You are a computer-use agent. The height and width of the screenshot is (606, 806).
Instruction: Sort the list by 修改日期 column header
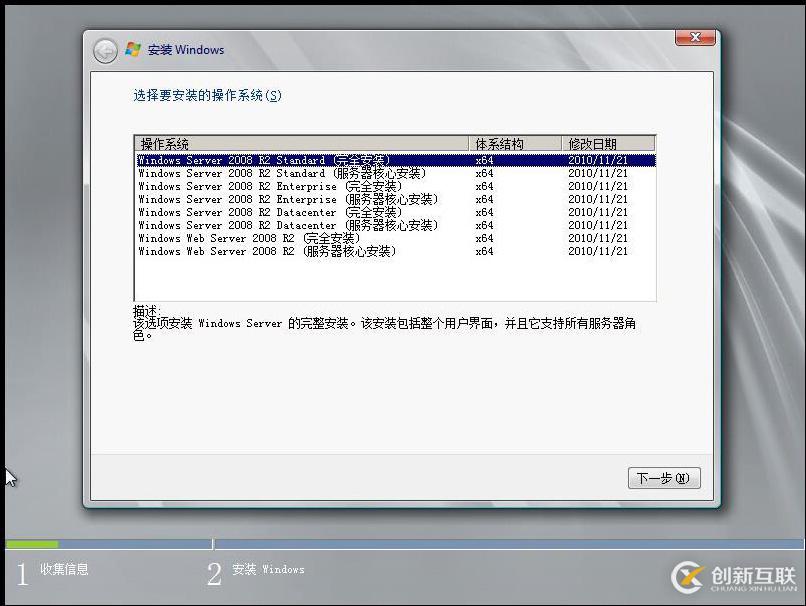[x=595, y=142]
